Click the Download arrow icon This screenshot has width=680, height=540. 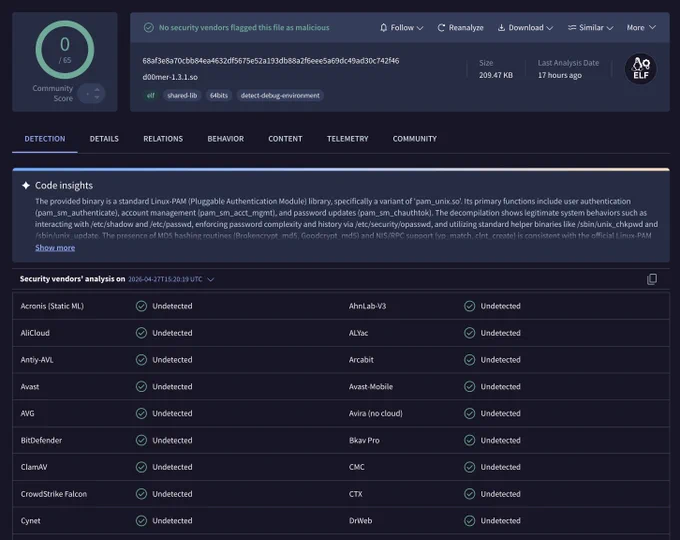(501, 28)
